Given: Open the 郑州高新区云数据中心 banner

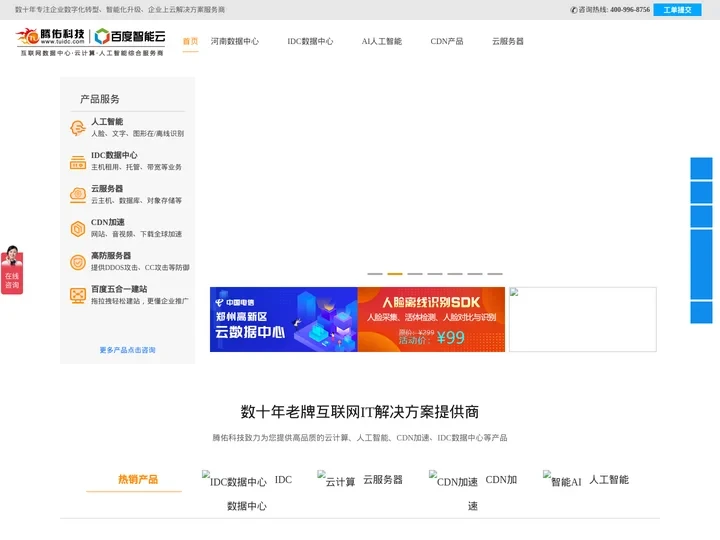Looking at the screenshot, I should [x=284, y=320].
